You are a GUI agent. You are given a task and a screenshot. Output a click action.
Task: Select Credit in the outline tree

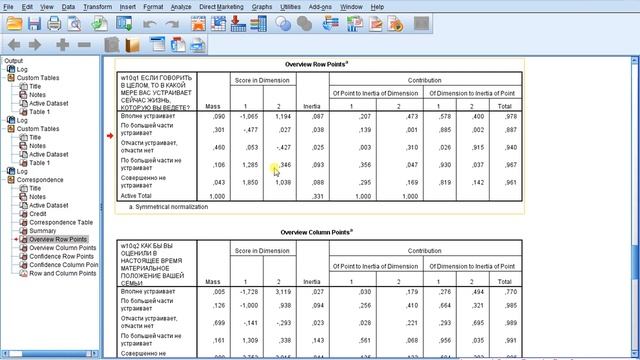[38, 214]
